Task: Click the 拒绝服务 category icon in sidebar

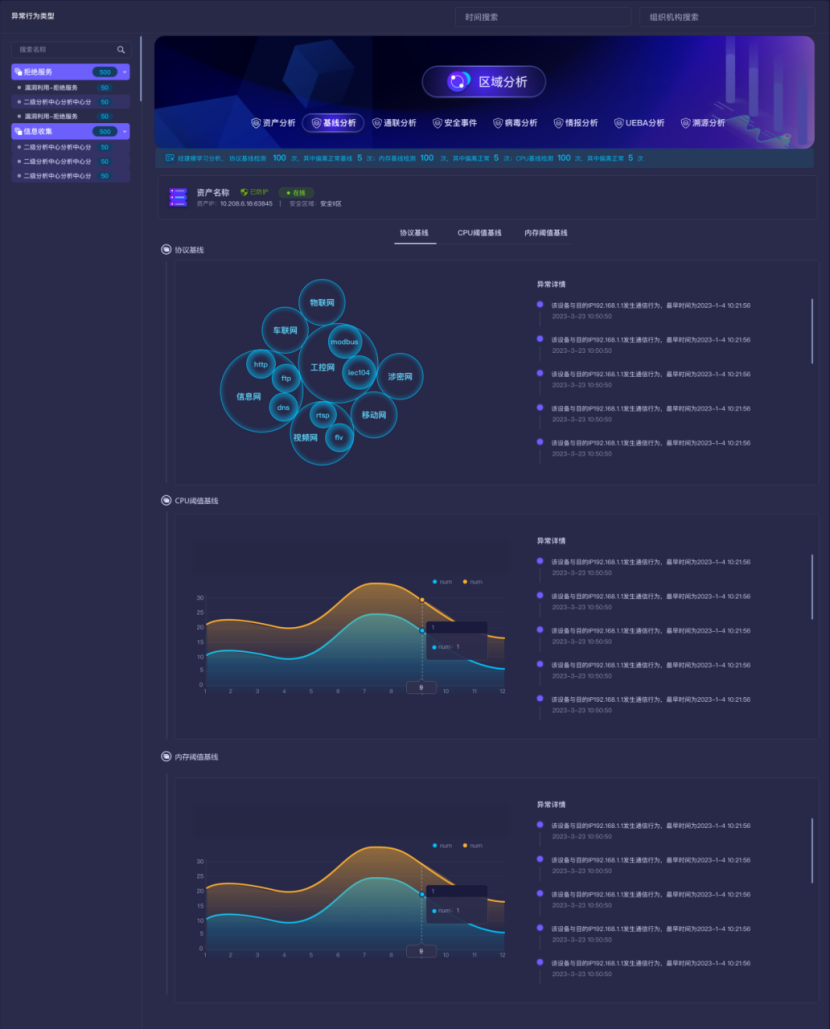Action: 18,72
